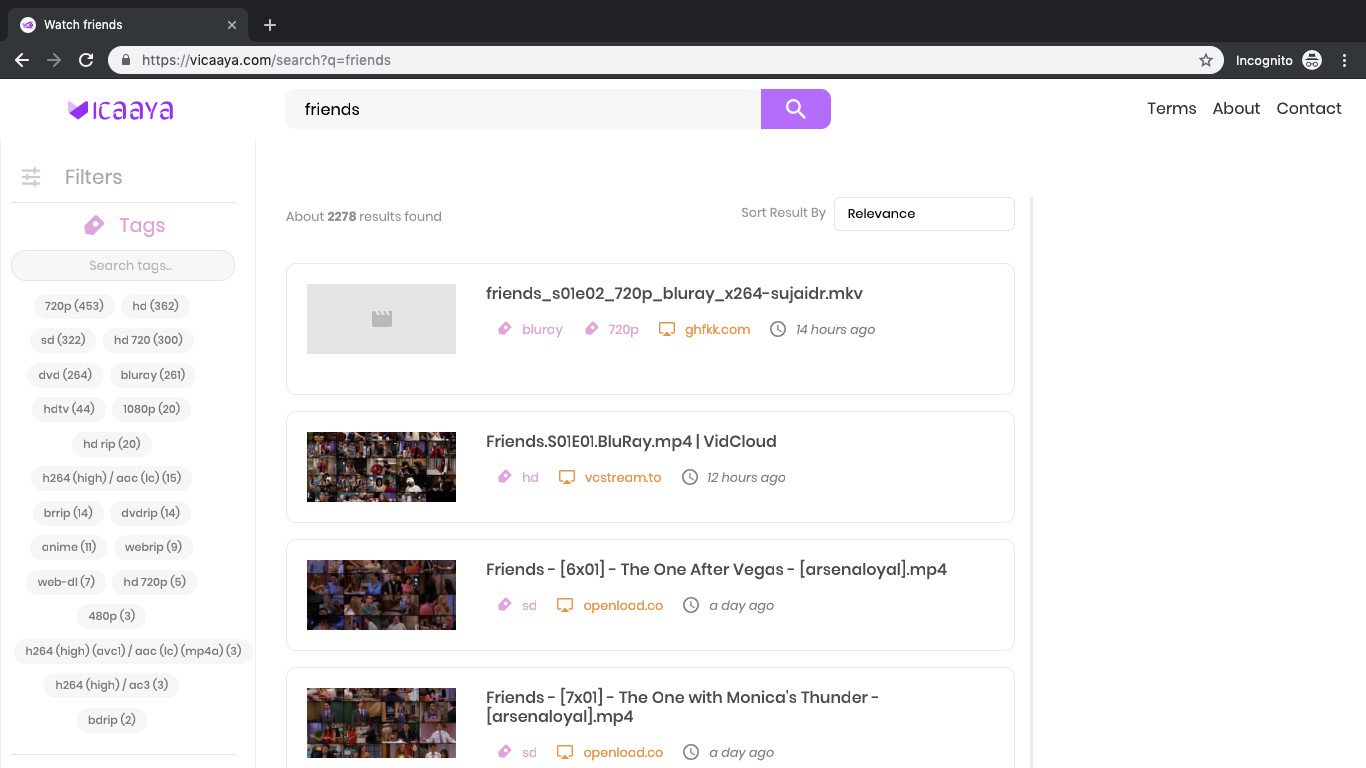Click the vcstream.to host link

pyautogui.click(x=623, y=477)
